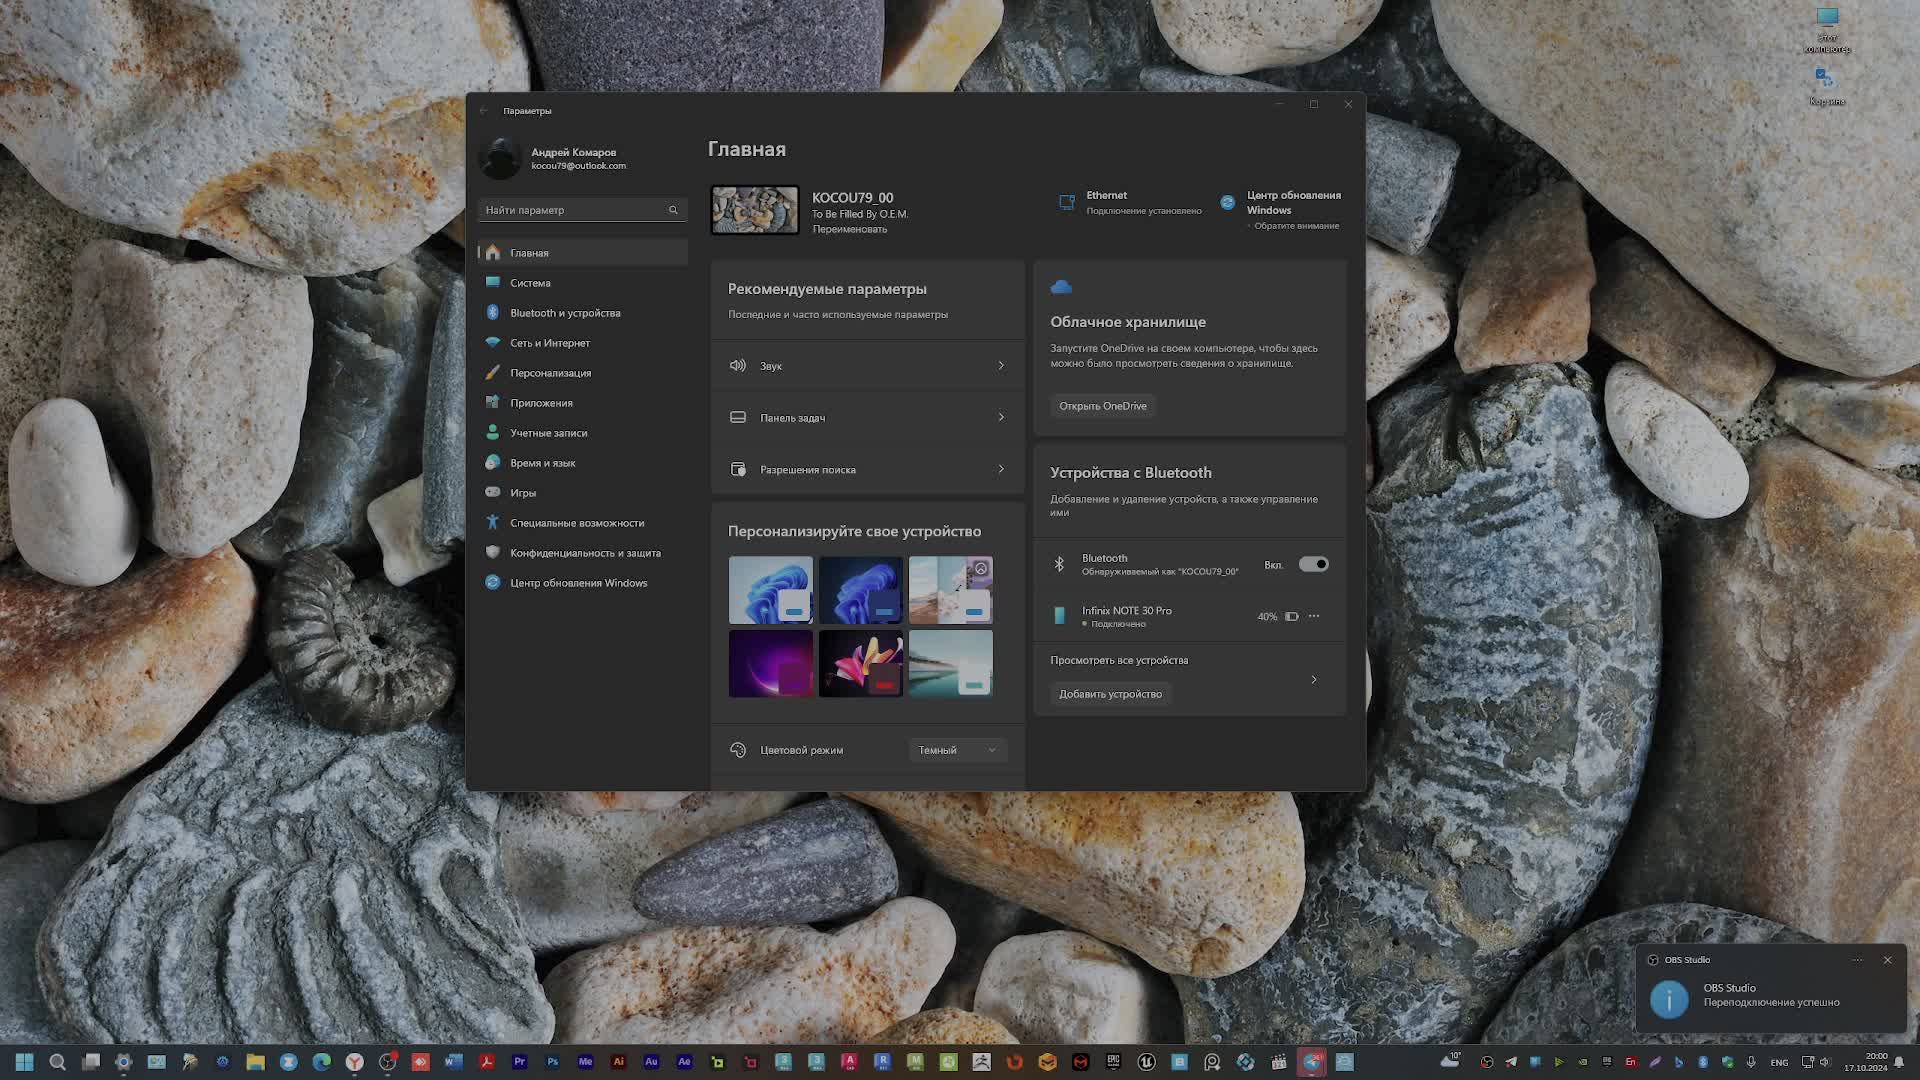1920x1080 pixels.
Task: Click Переименовать link under device name
Action: click(x=849, y=229)
